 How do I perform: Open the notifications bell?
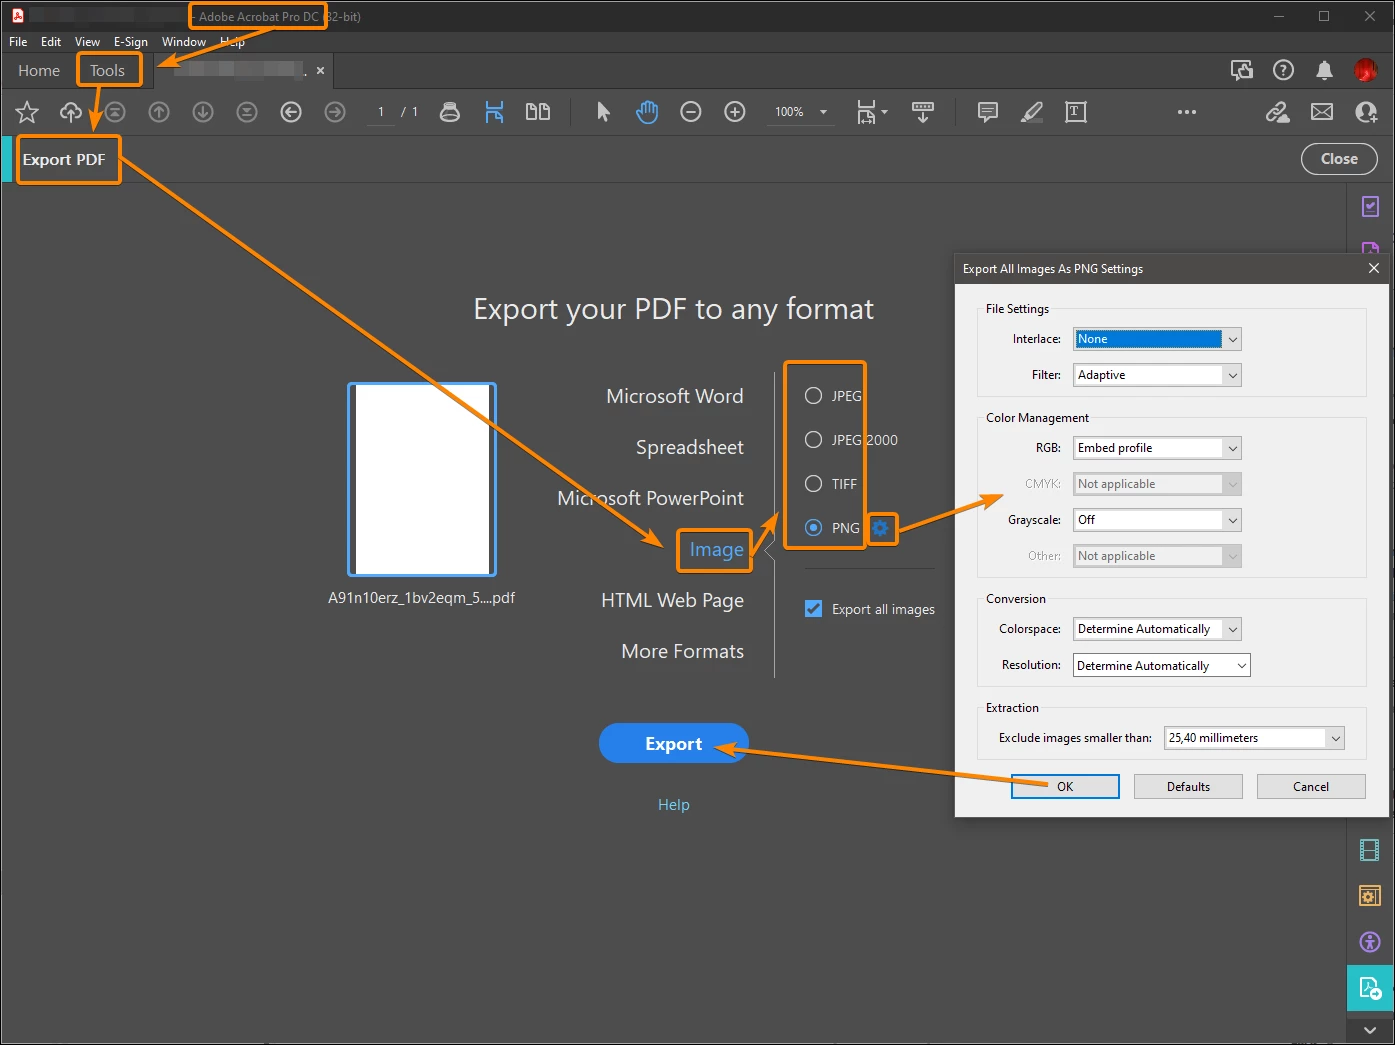[1324, 70]
